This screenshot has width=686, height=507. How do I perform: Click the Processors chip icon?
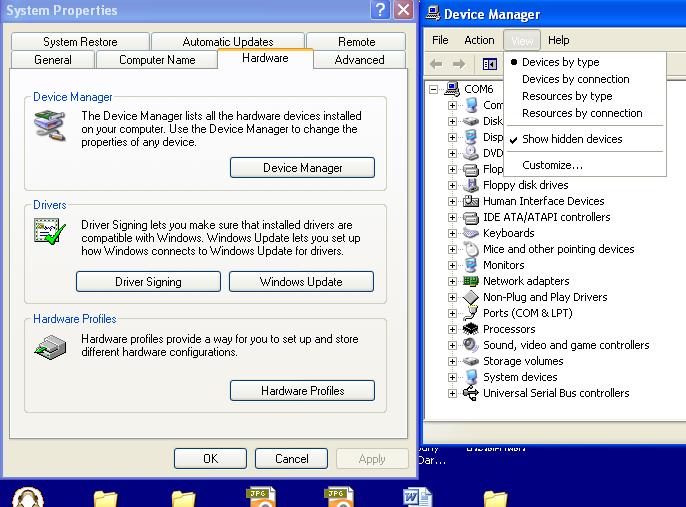pos(471,329)
